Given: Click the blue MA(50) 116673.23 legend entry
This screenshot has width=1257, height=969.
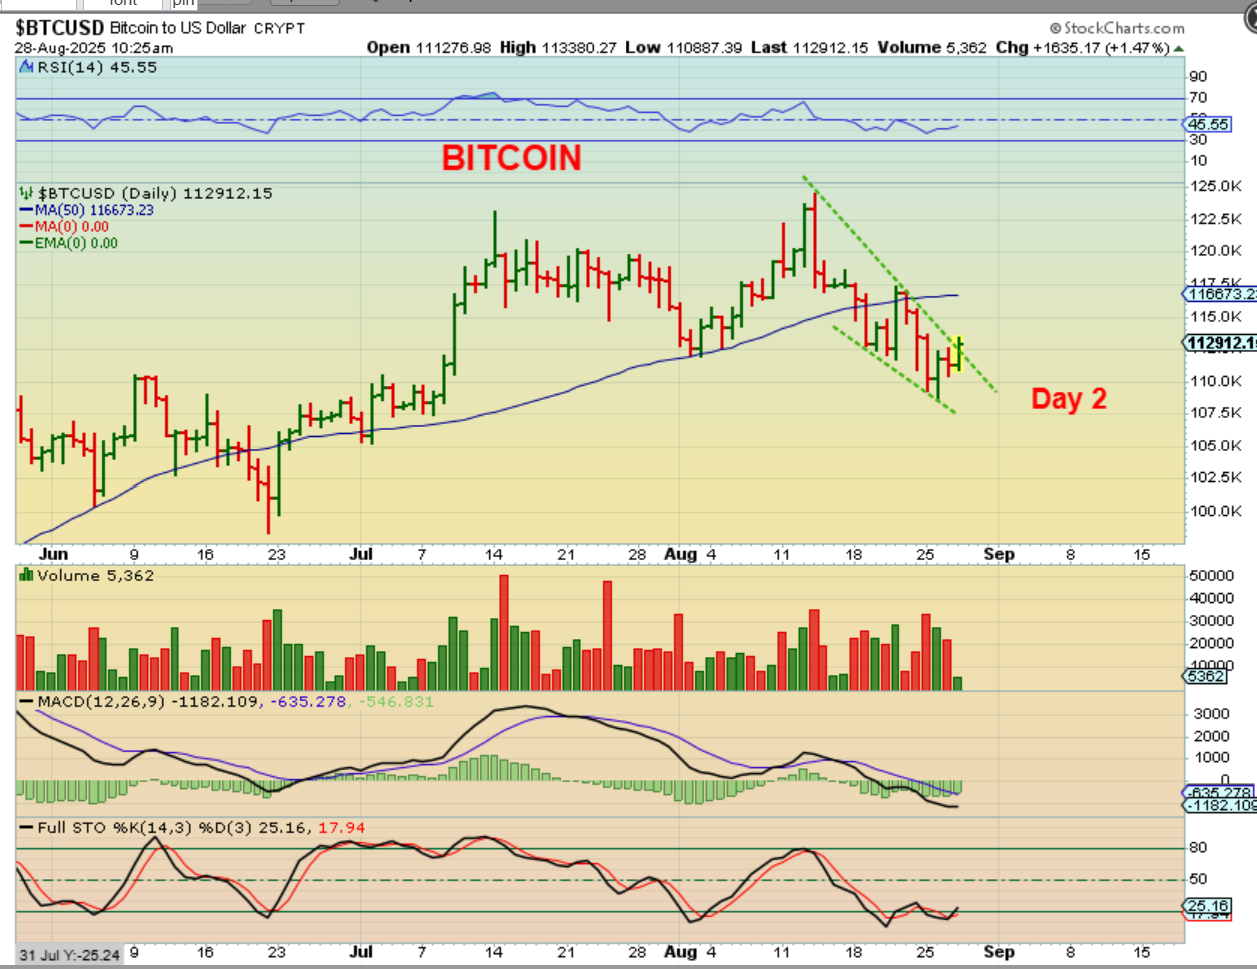Looking at the screenshot, I should tap(87, 210).
